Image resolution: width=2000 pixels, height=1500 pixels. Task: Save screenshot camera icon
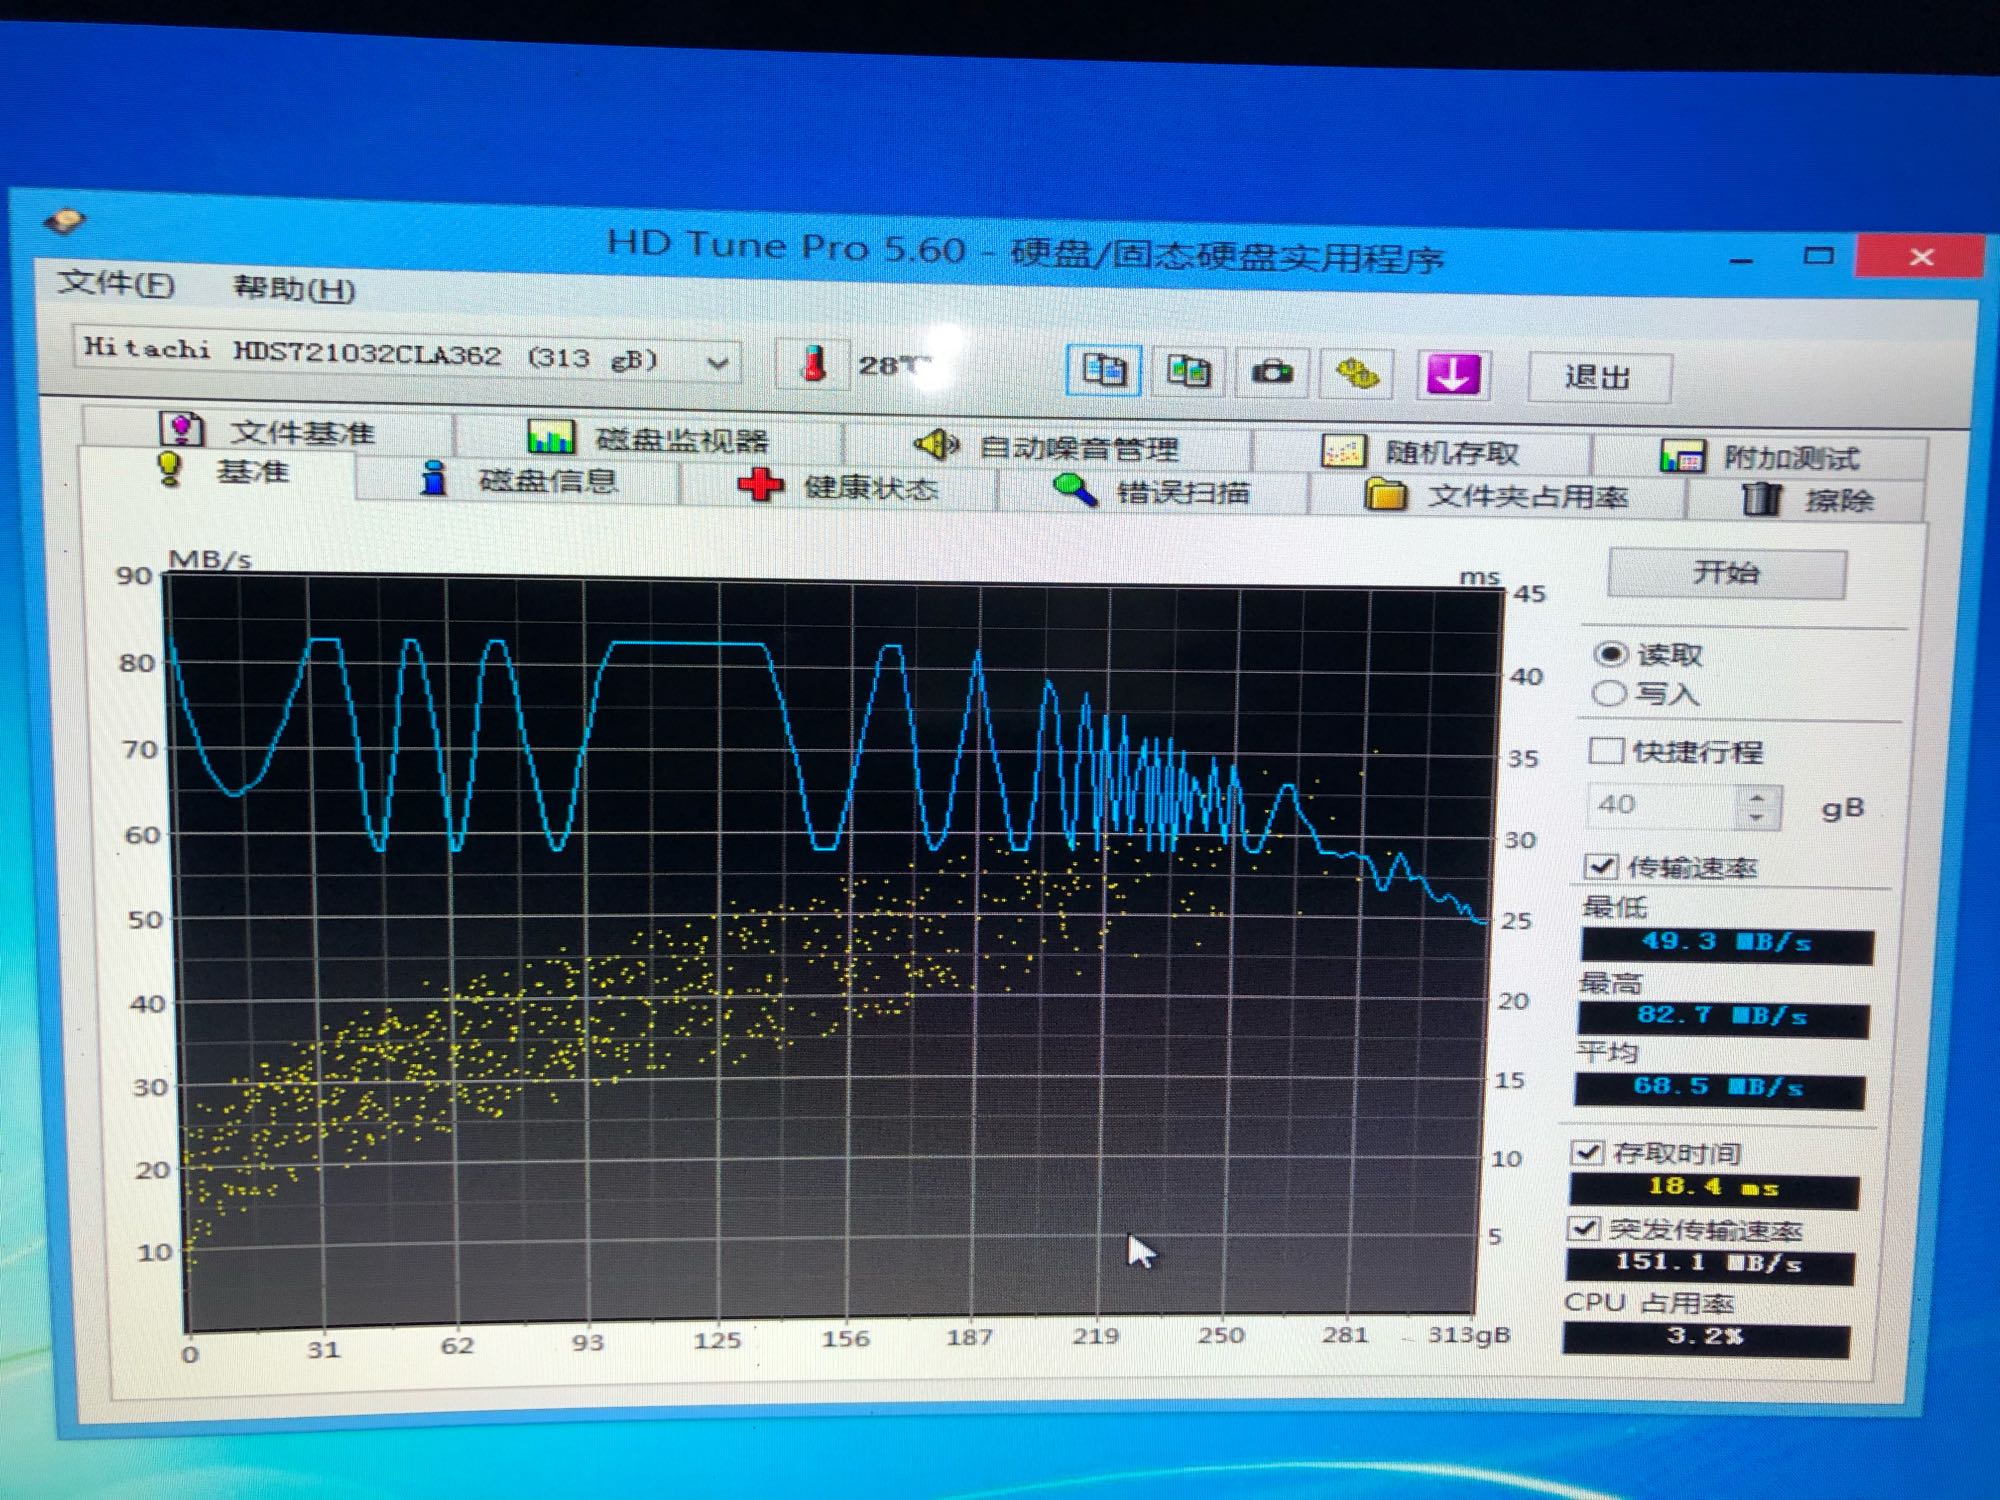pyautogui.click(x=1272, y=373)
